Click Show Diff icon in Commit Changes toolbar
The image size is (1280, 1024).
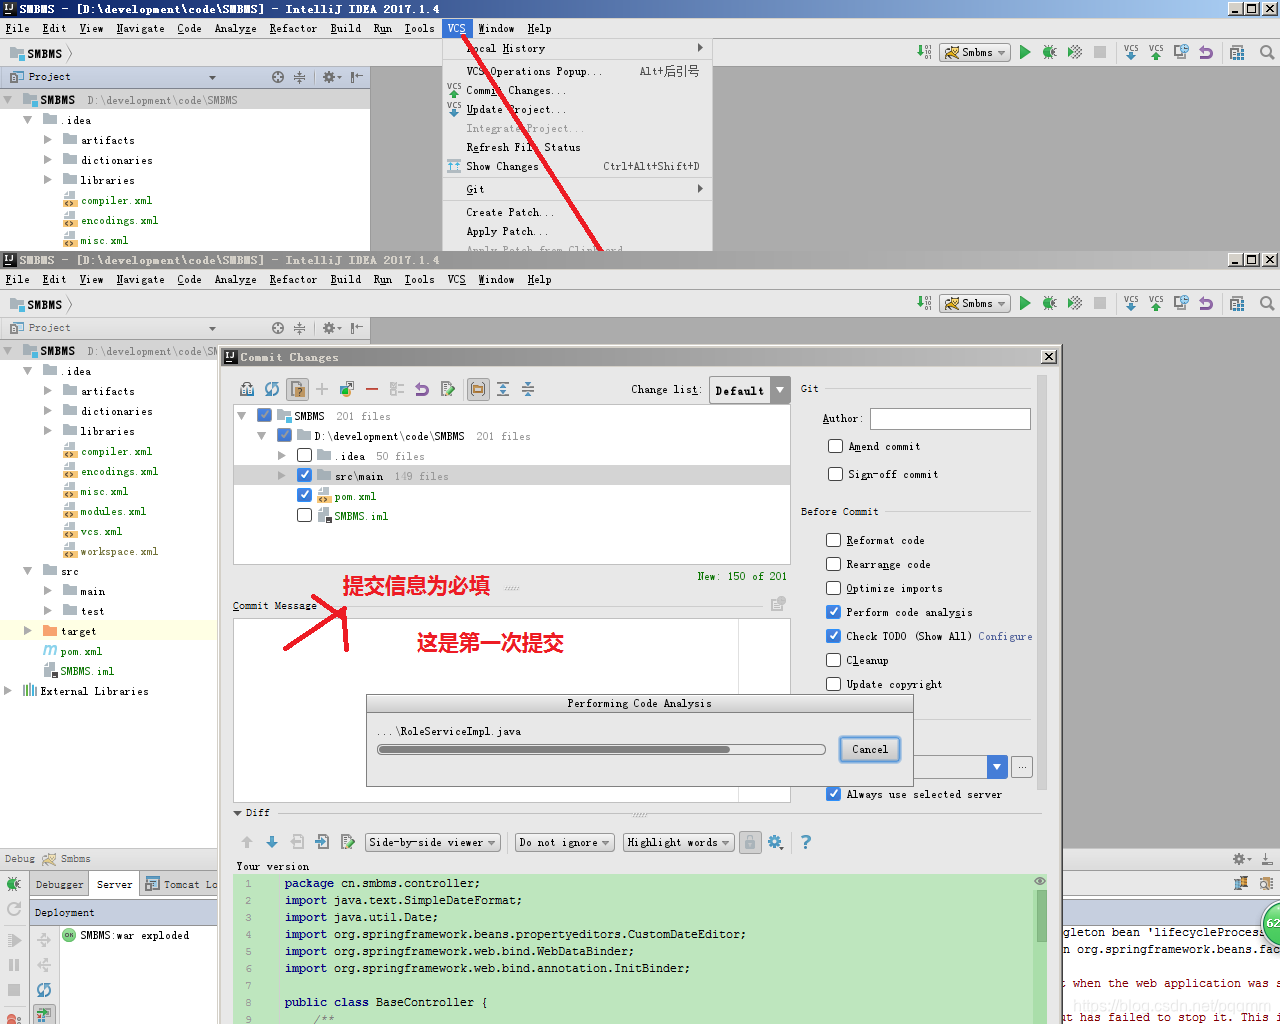[247, 389]
